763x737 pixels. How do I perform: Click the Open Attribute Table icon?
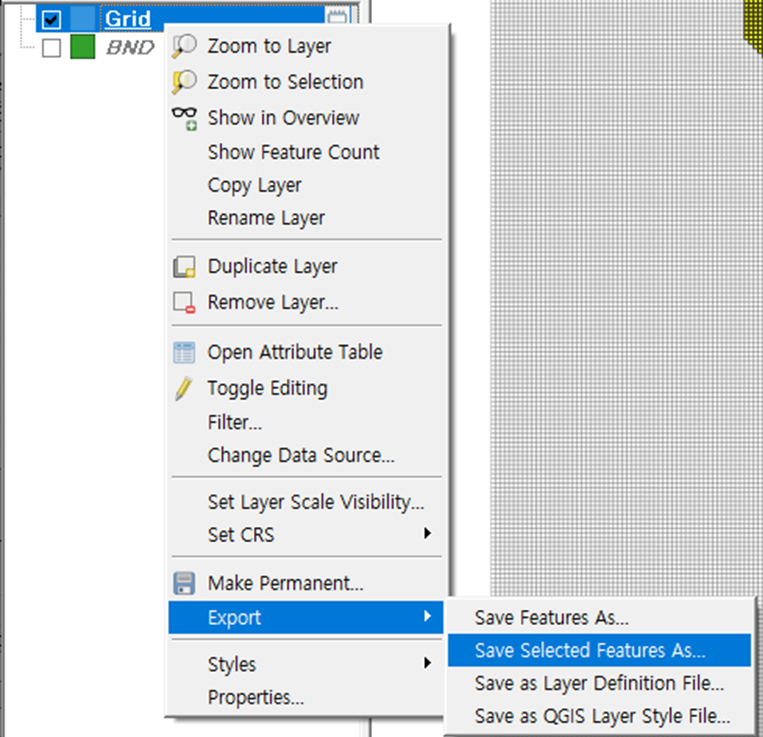(184, 352)
